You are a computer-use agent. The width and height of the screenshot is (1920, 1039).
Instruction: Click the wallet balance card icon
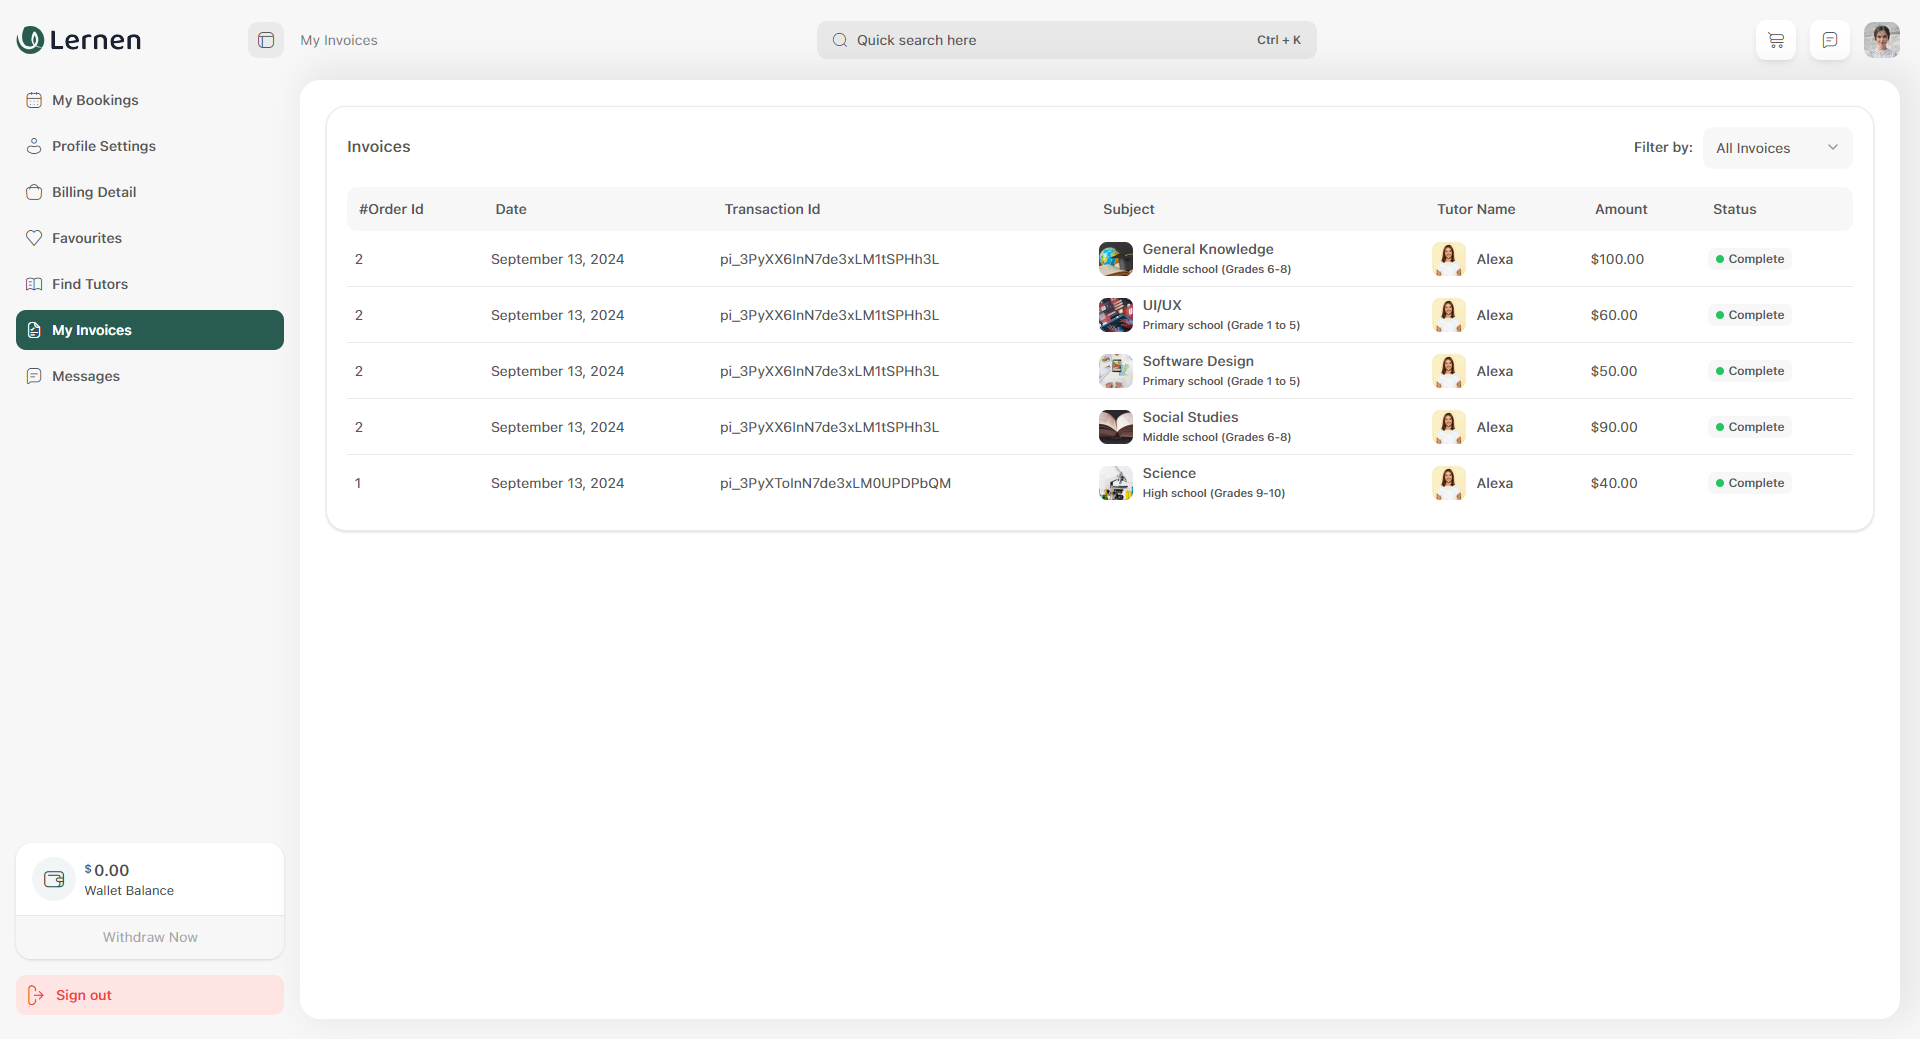click(x=53, y=879)
